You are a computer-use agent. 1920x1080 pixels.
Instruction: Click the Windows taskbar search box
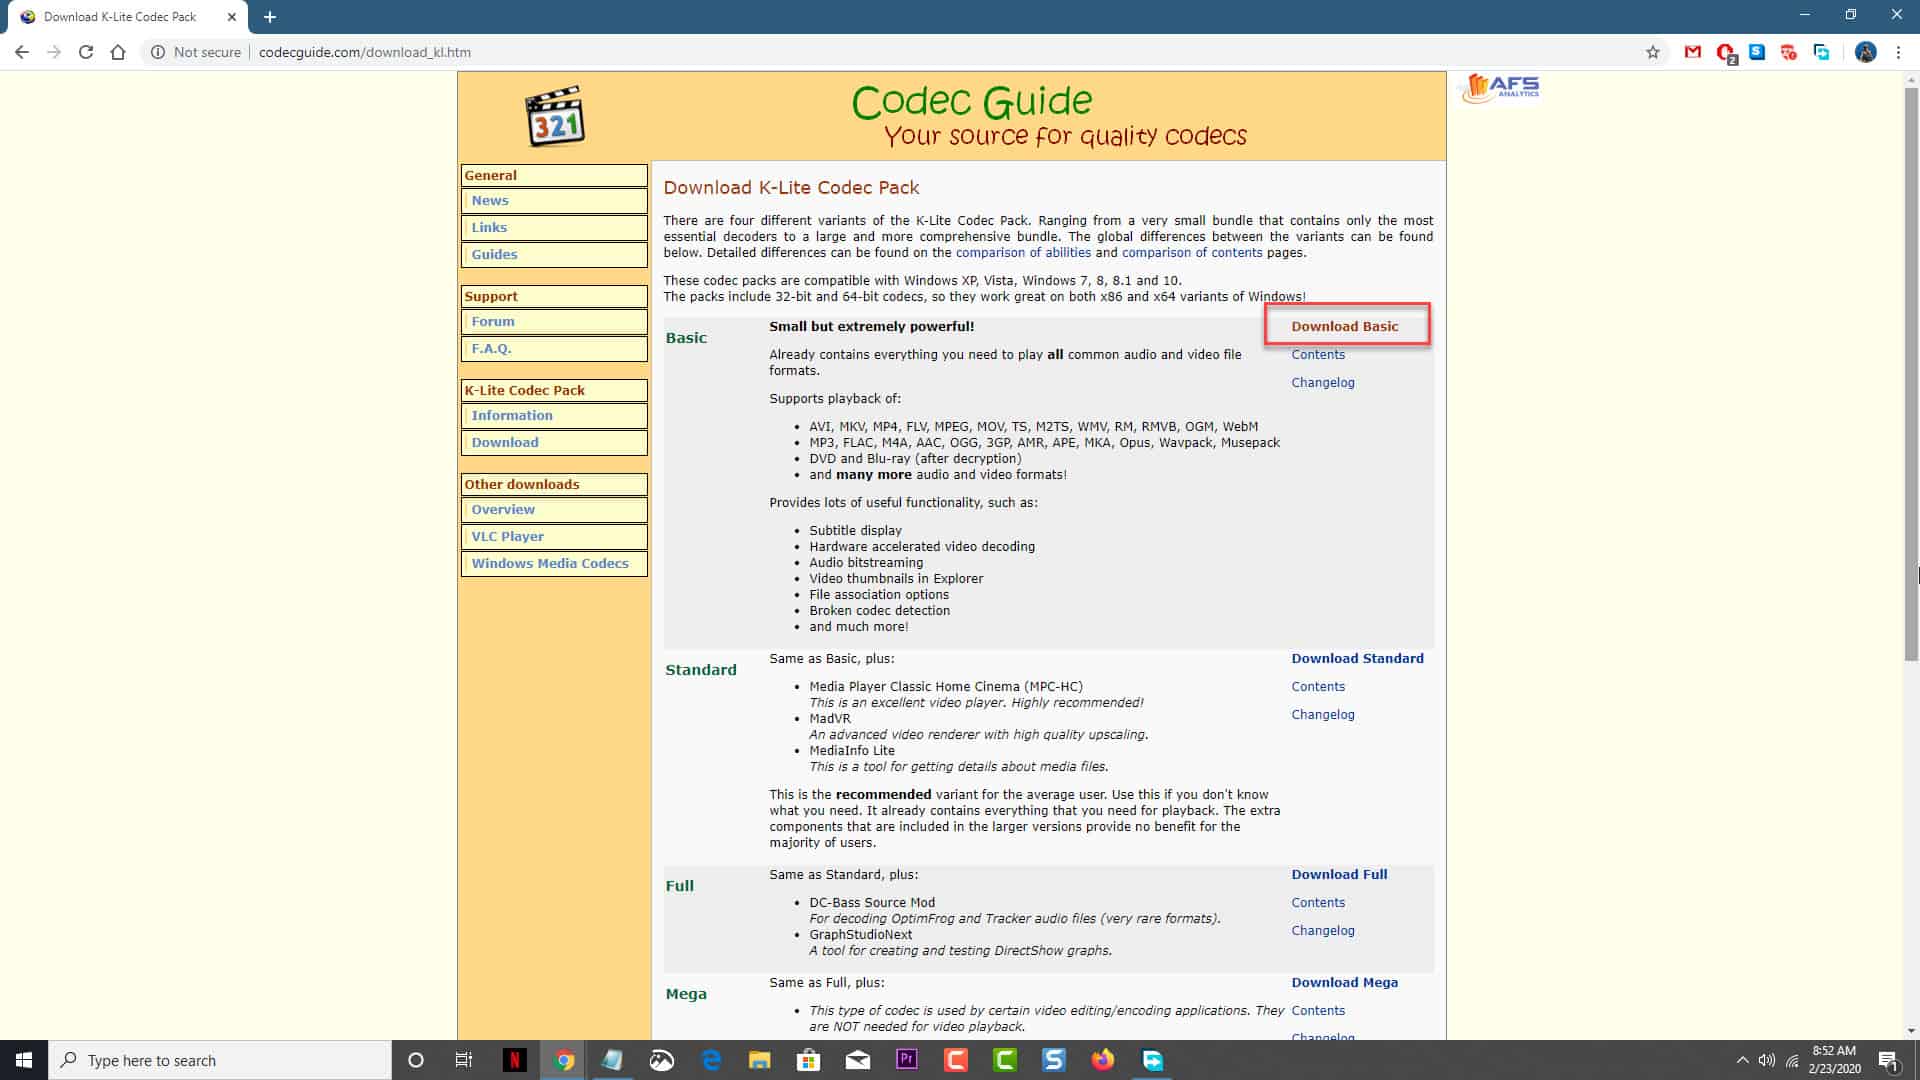click(x=220, y=1060)
